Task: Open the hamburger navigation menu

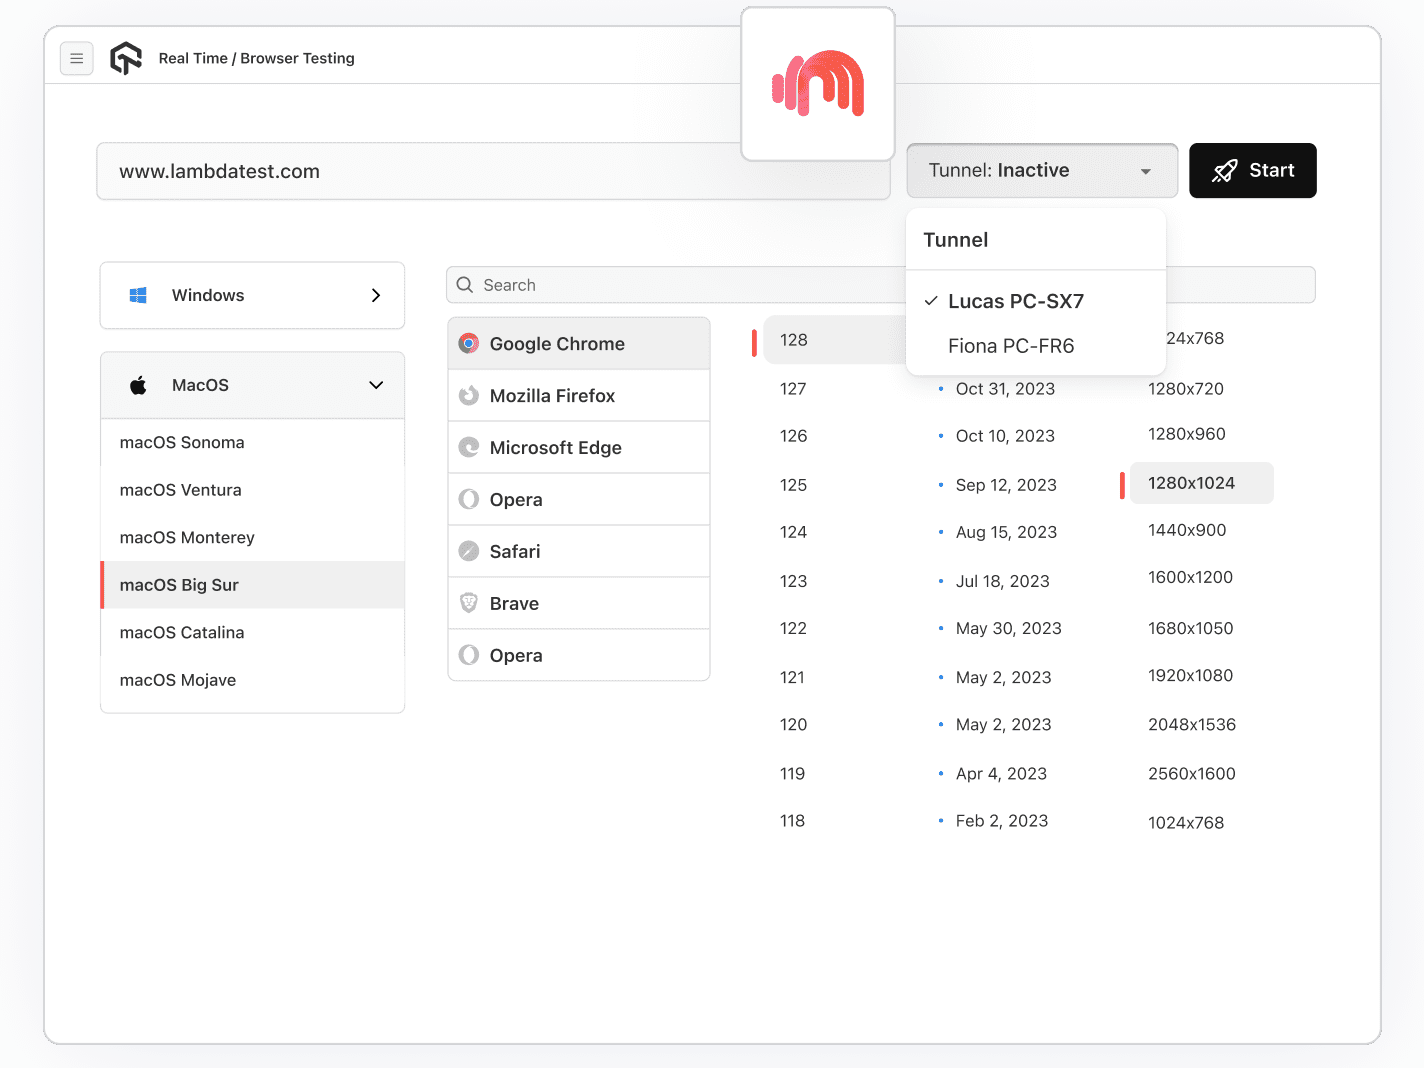Action: 77,58
